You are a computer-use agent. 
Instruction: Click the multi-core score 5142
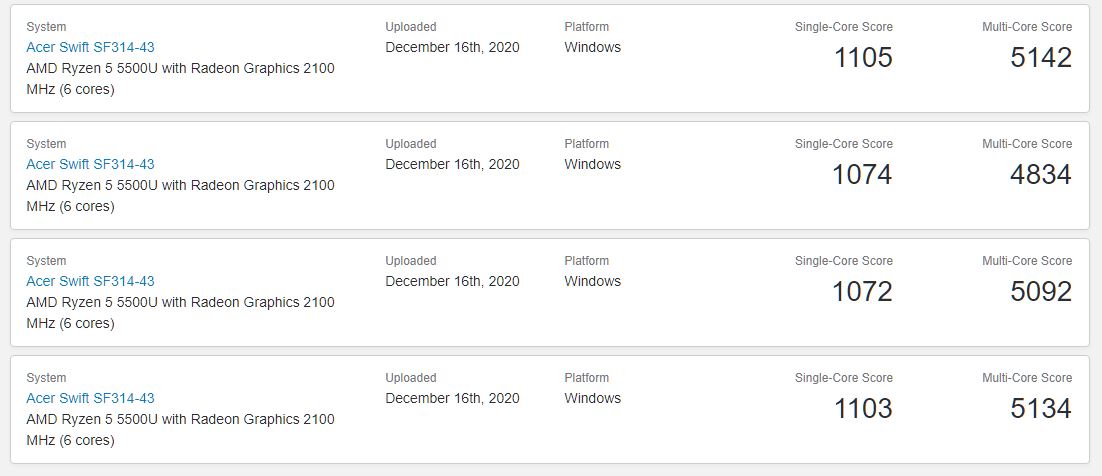(x=1041, y=58)
